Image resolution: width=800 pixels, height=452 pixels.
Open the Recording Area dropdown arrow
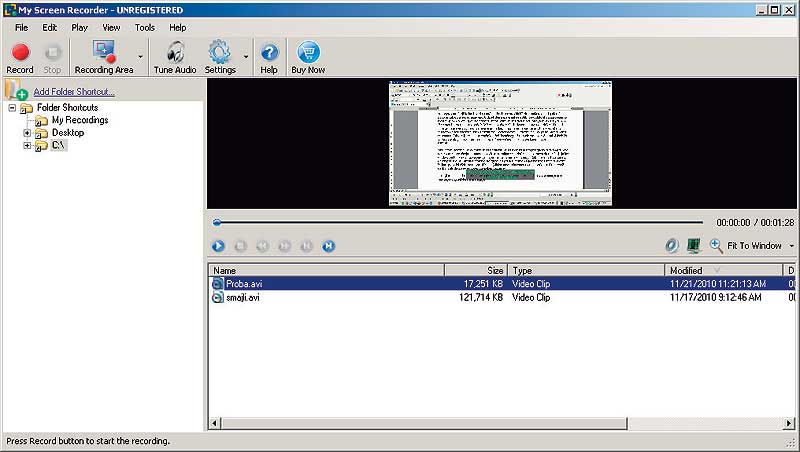pos(140,57)
